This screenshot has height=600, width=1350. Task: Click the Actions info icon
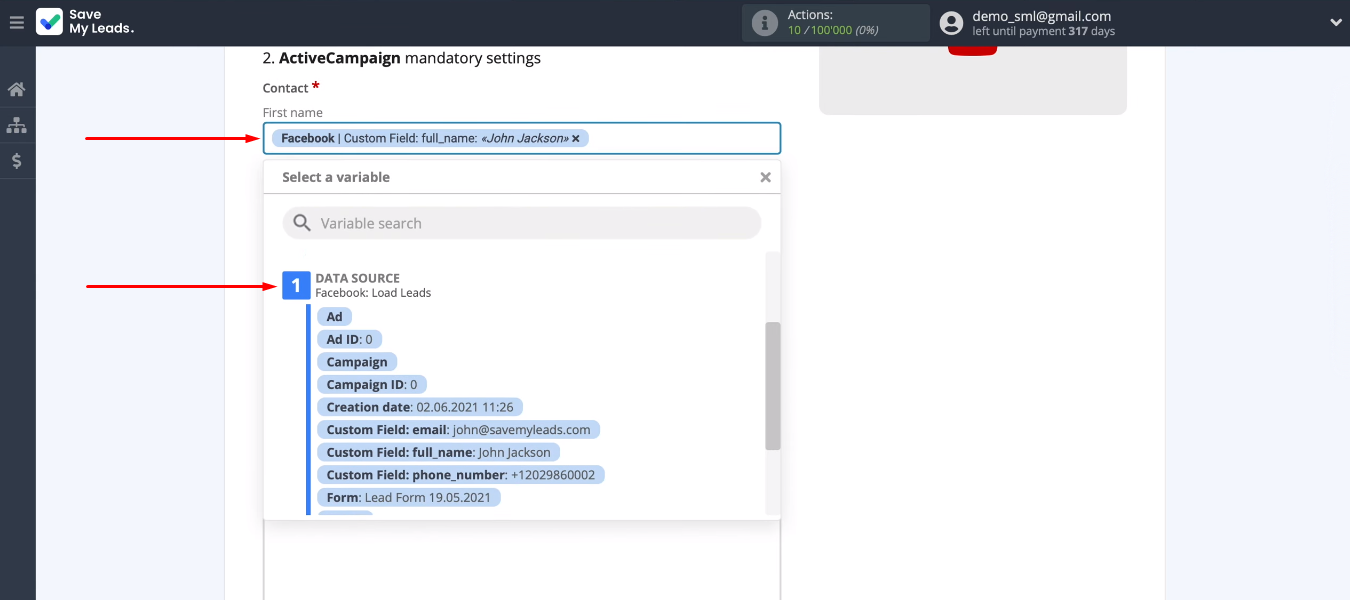tap(764, 23)
